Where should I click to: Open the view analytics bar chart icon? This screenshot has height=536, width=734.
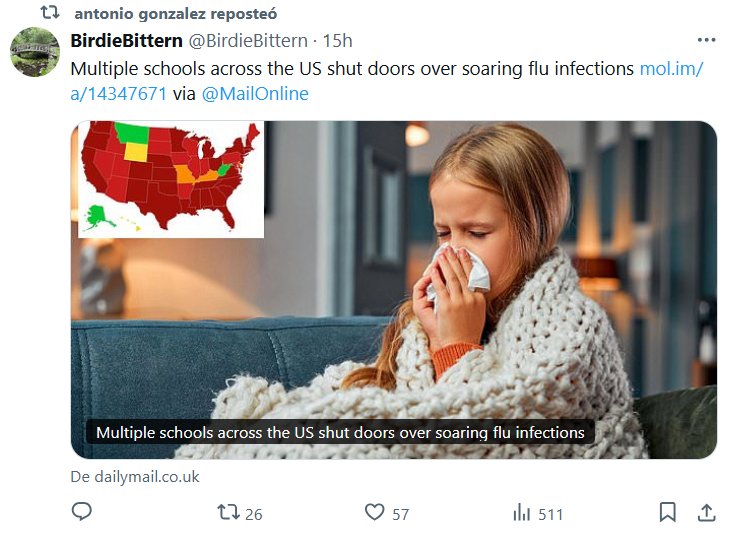click(x=521, y=512)
